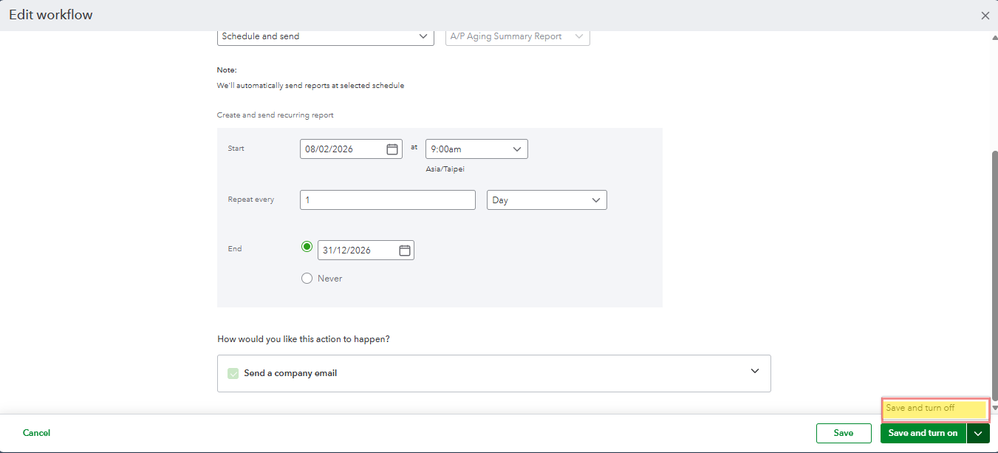
Task: Expand the Send a company email section
Action: coord(755,372)
